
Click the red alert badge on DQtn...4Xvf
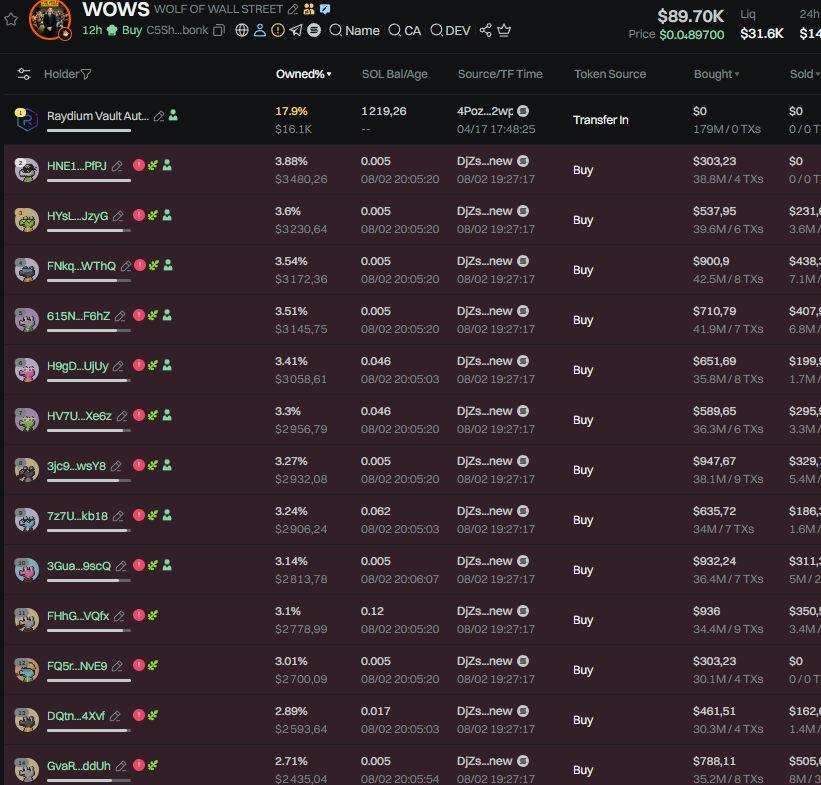[x=139, y=715]
